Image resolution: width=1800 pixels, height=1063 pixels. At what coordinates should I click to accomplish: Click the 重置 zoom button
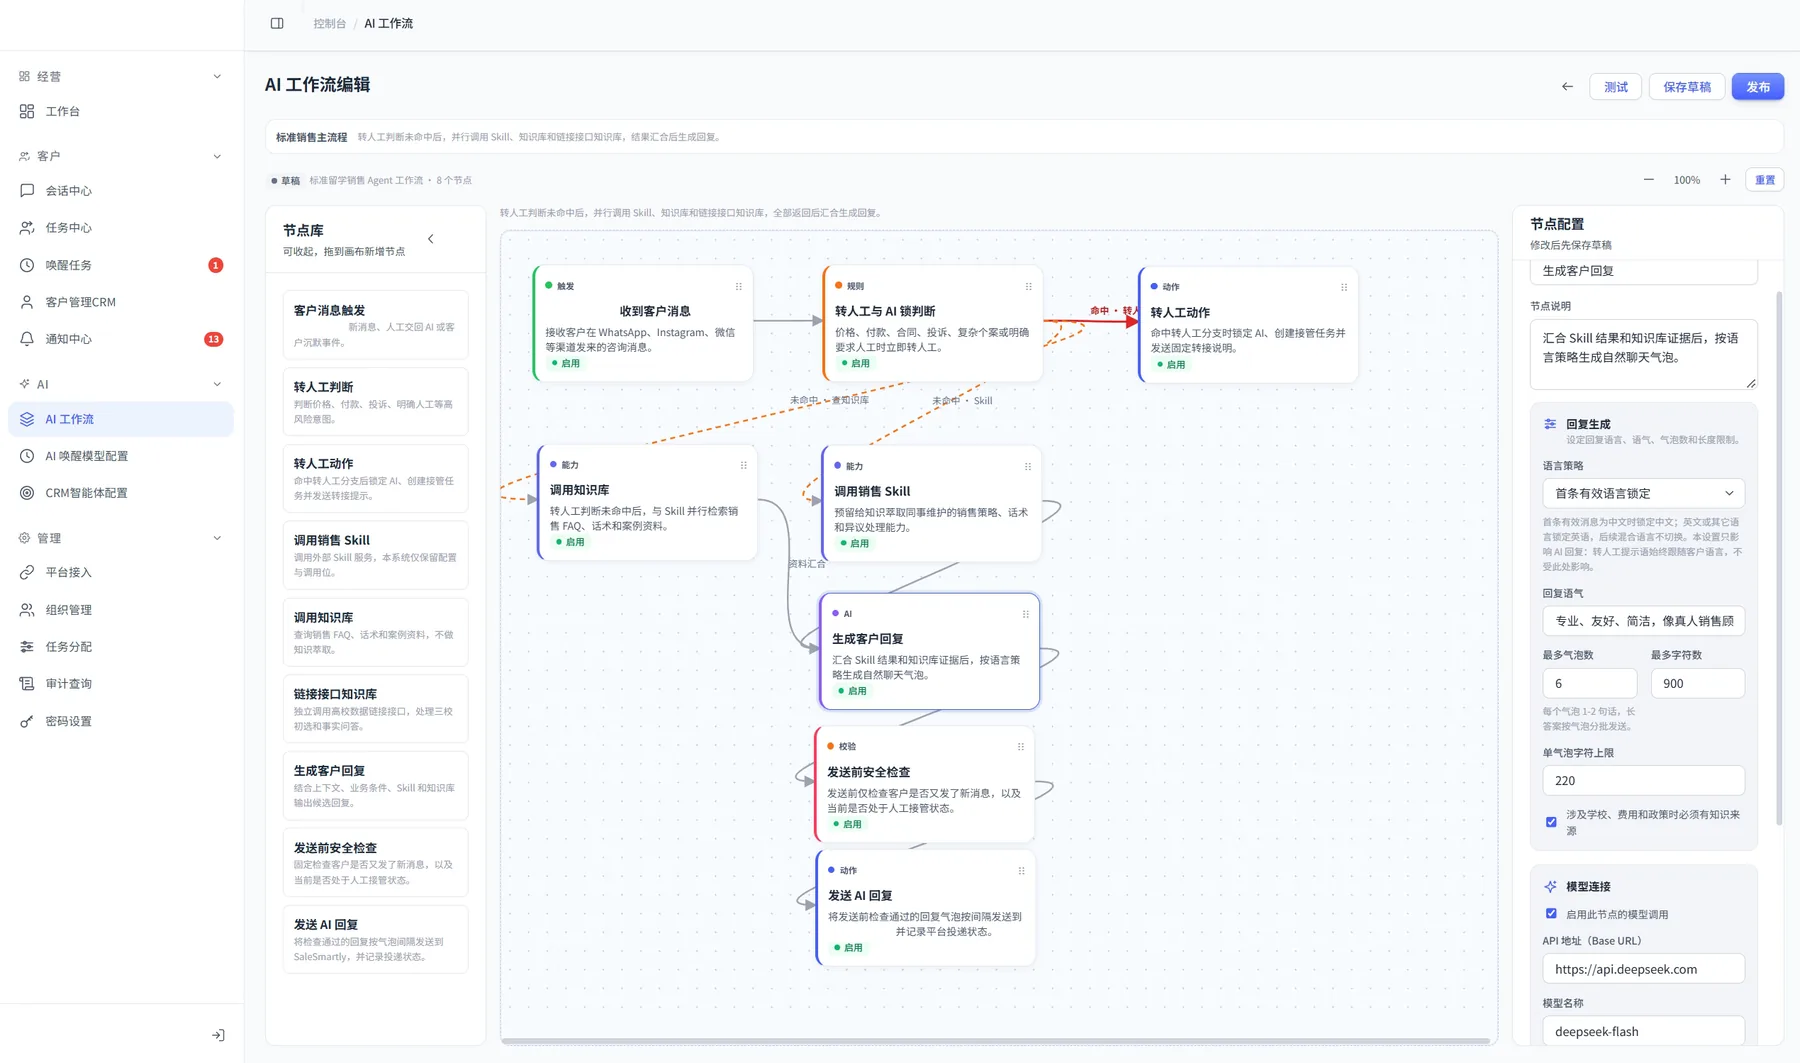[x=1764, y=180]
